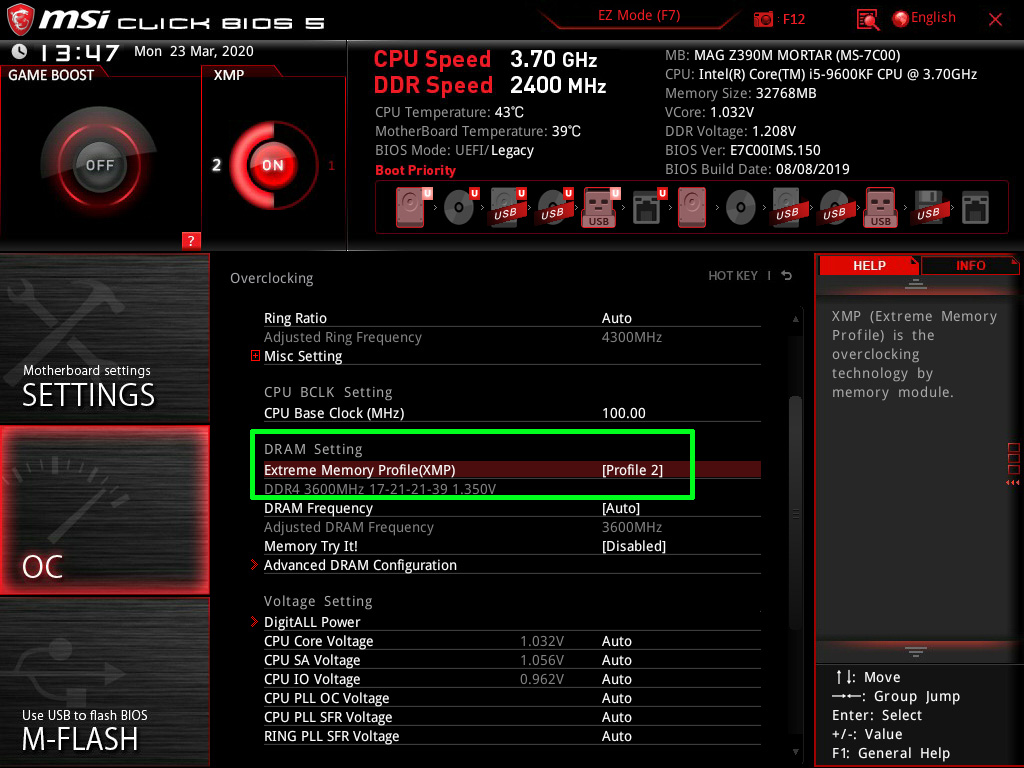Image resolution: width=1024 pixels, height=768 pixels.
Task: Click the settings list scroll up arrow
Action: (x=795, y=319)
